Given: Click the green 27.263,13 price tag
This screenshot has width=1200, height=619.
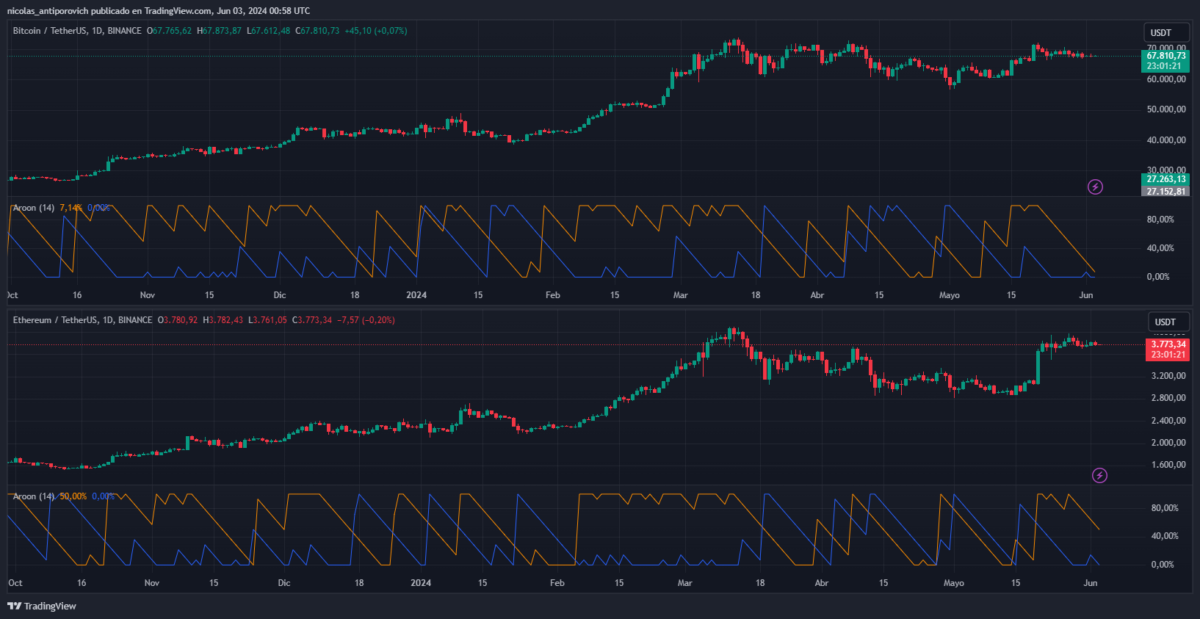Looking at the screenshot, I should [1166, 179].
